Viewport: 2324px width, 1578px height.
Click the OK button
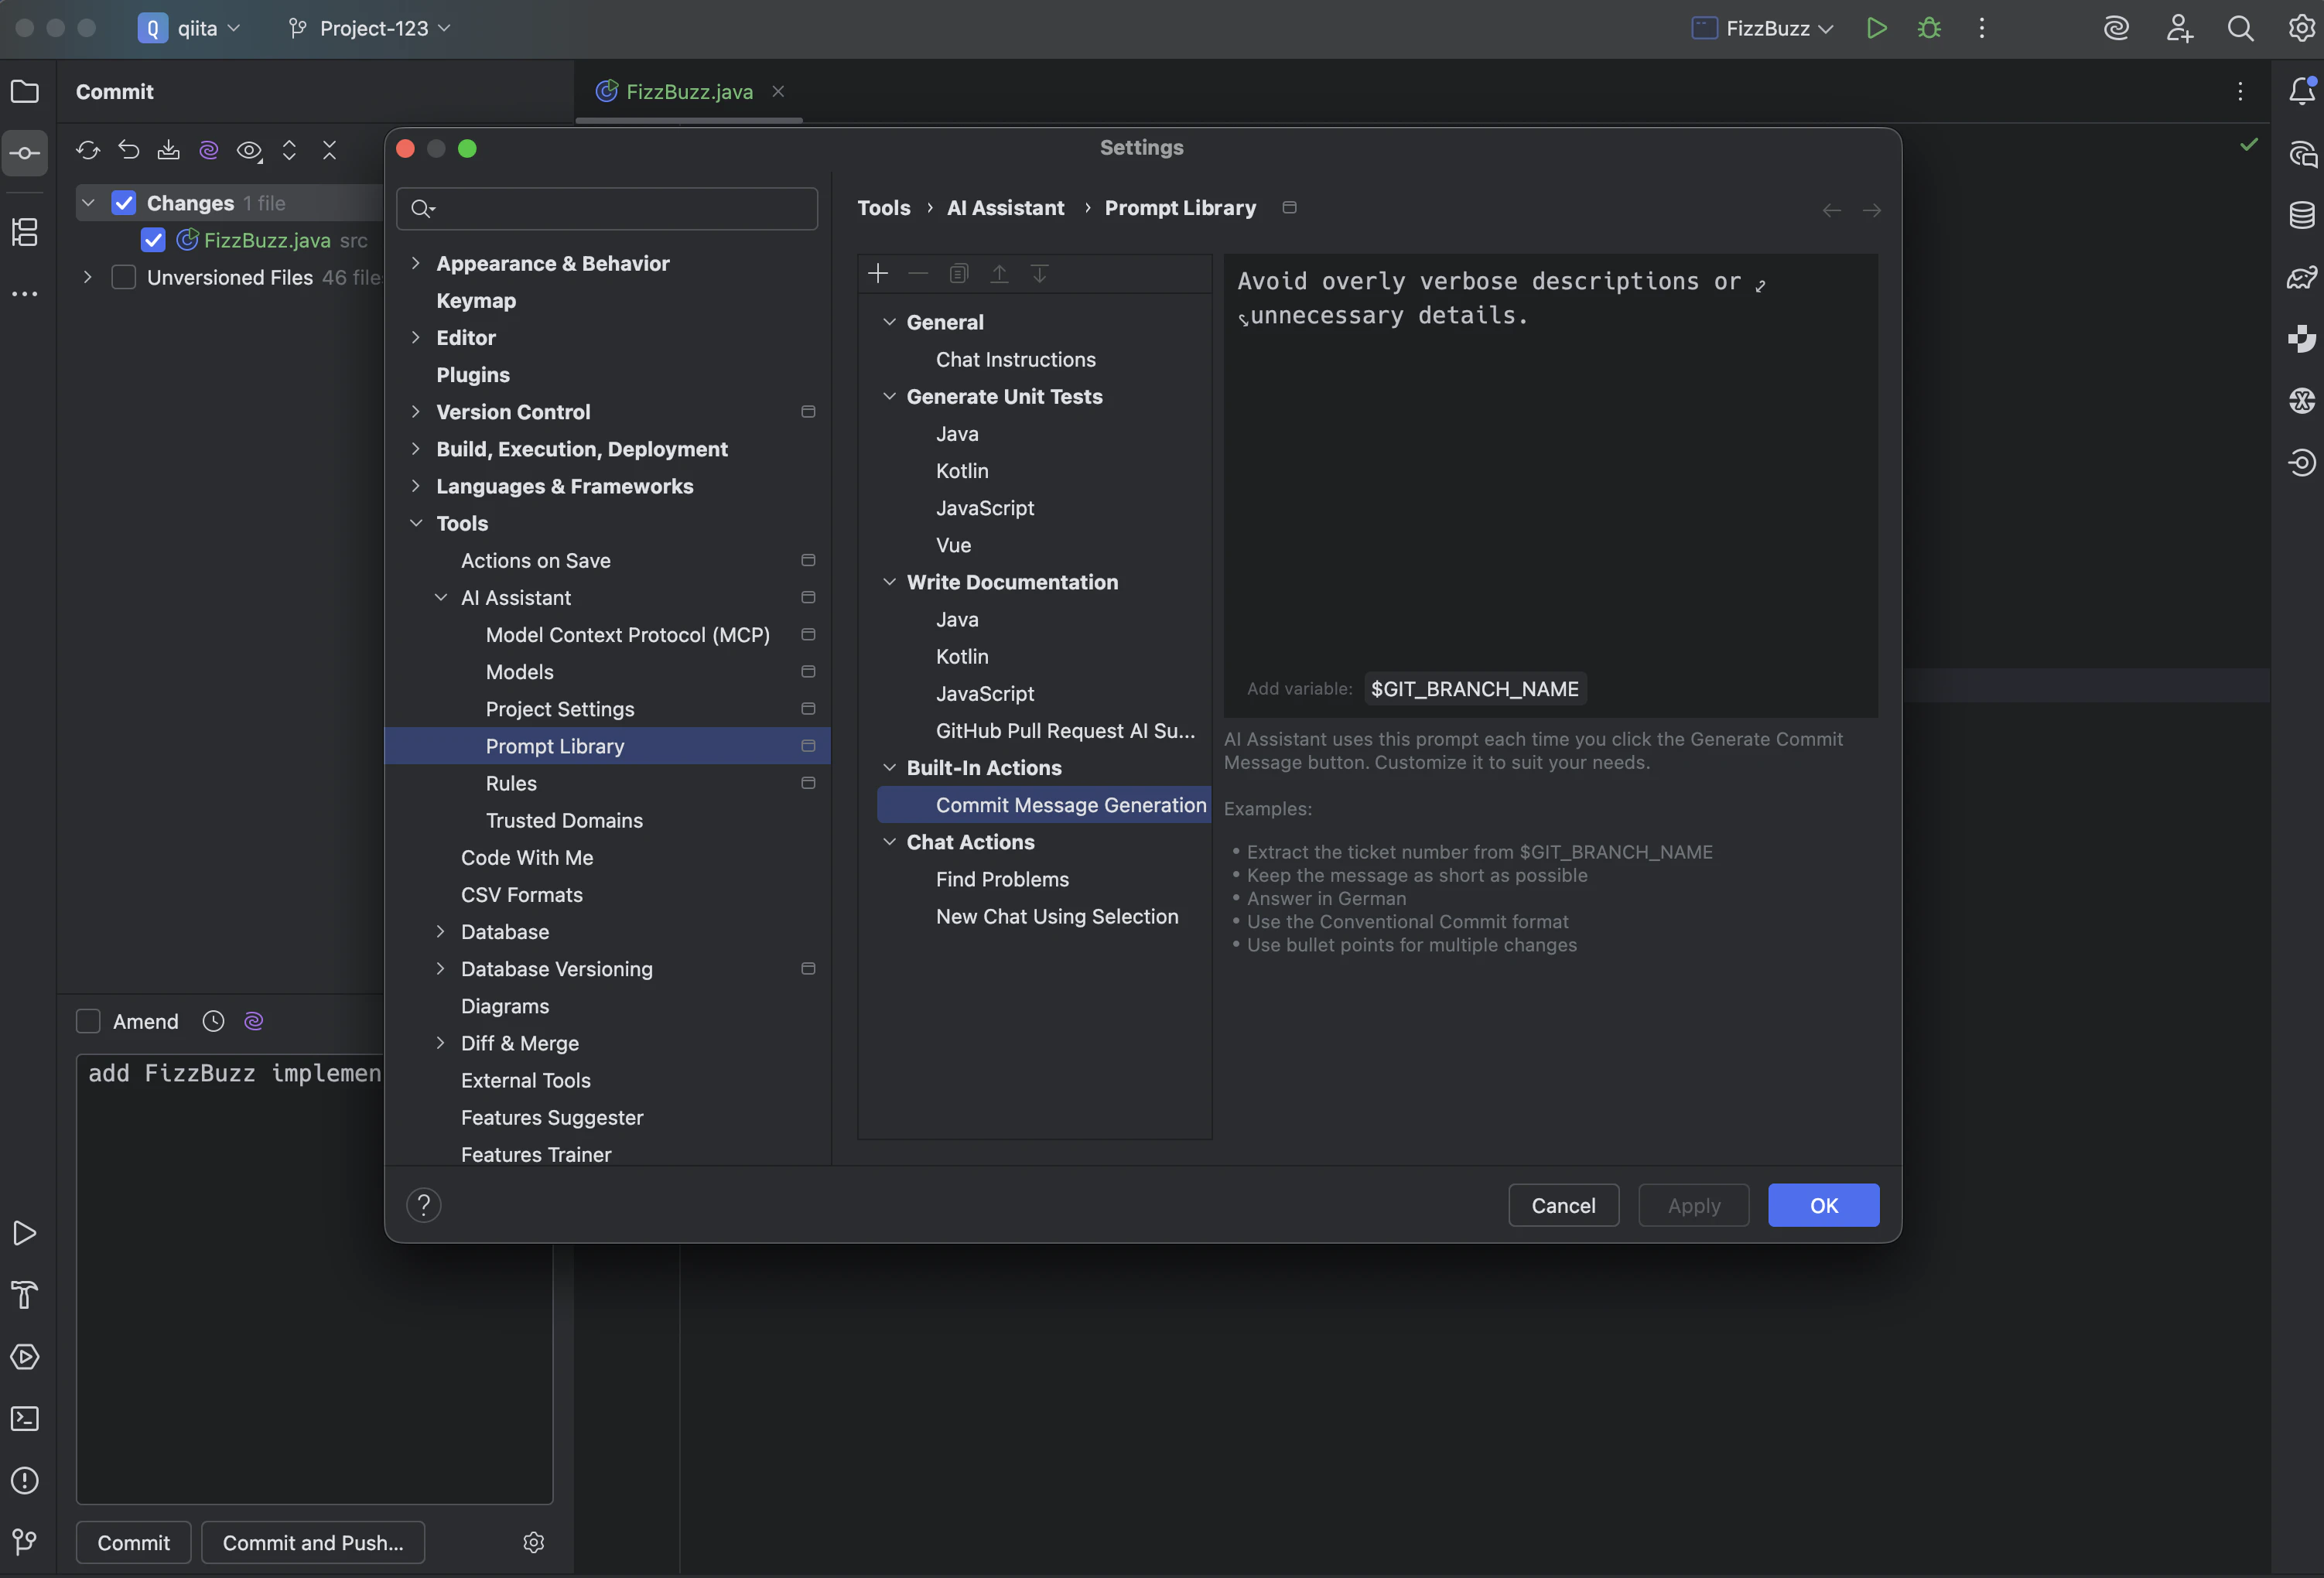(1823, 1205)
